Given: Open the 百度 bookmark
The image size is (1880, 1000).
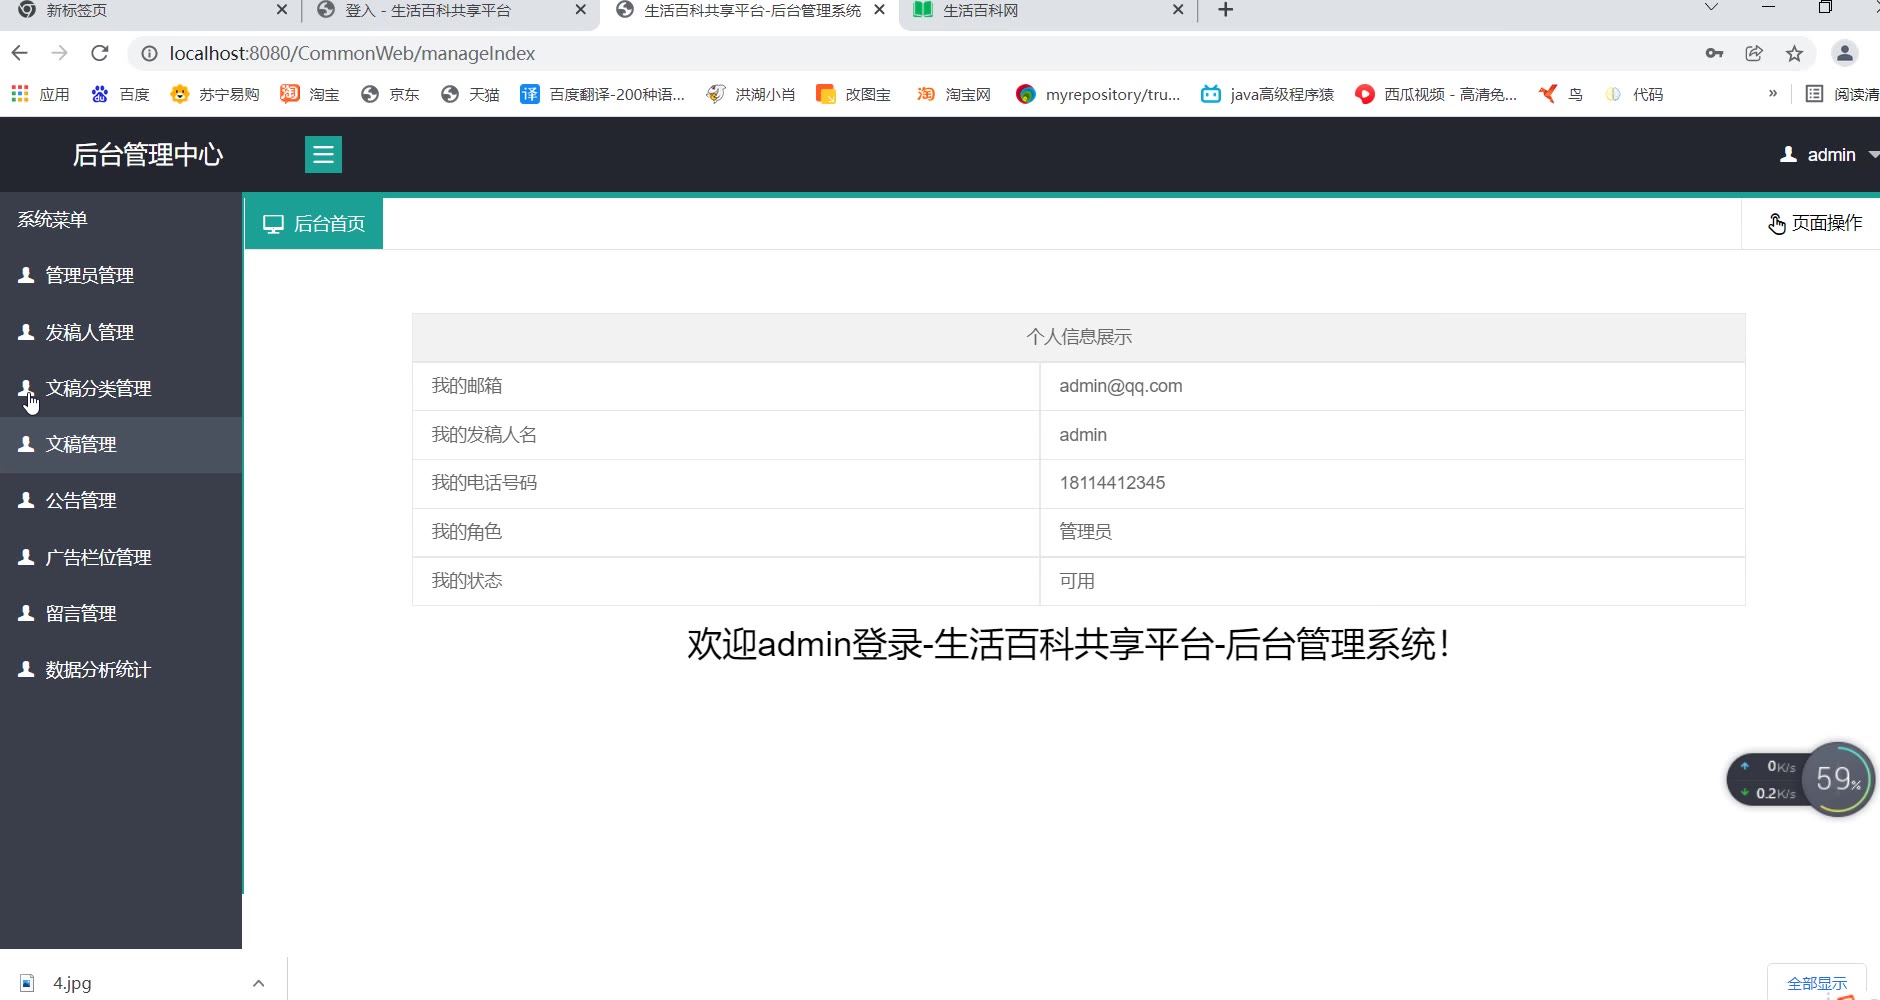Looking at the screenshot, I should point(120,94).
